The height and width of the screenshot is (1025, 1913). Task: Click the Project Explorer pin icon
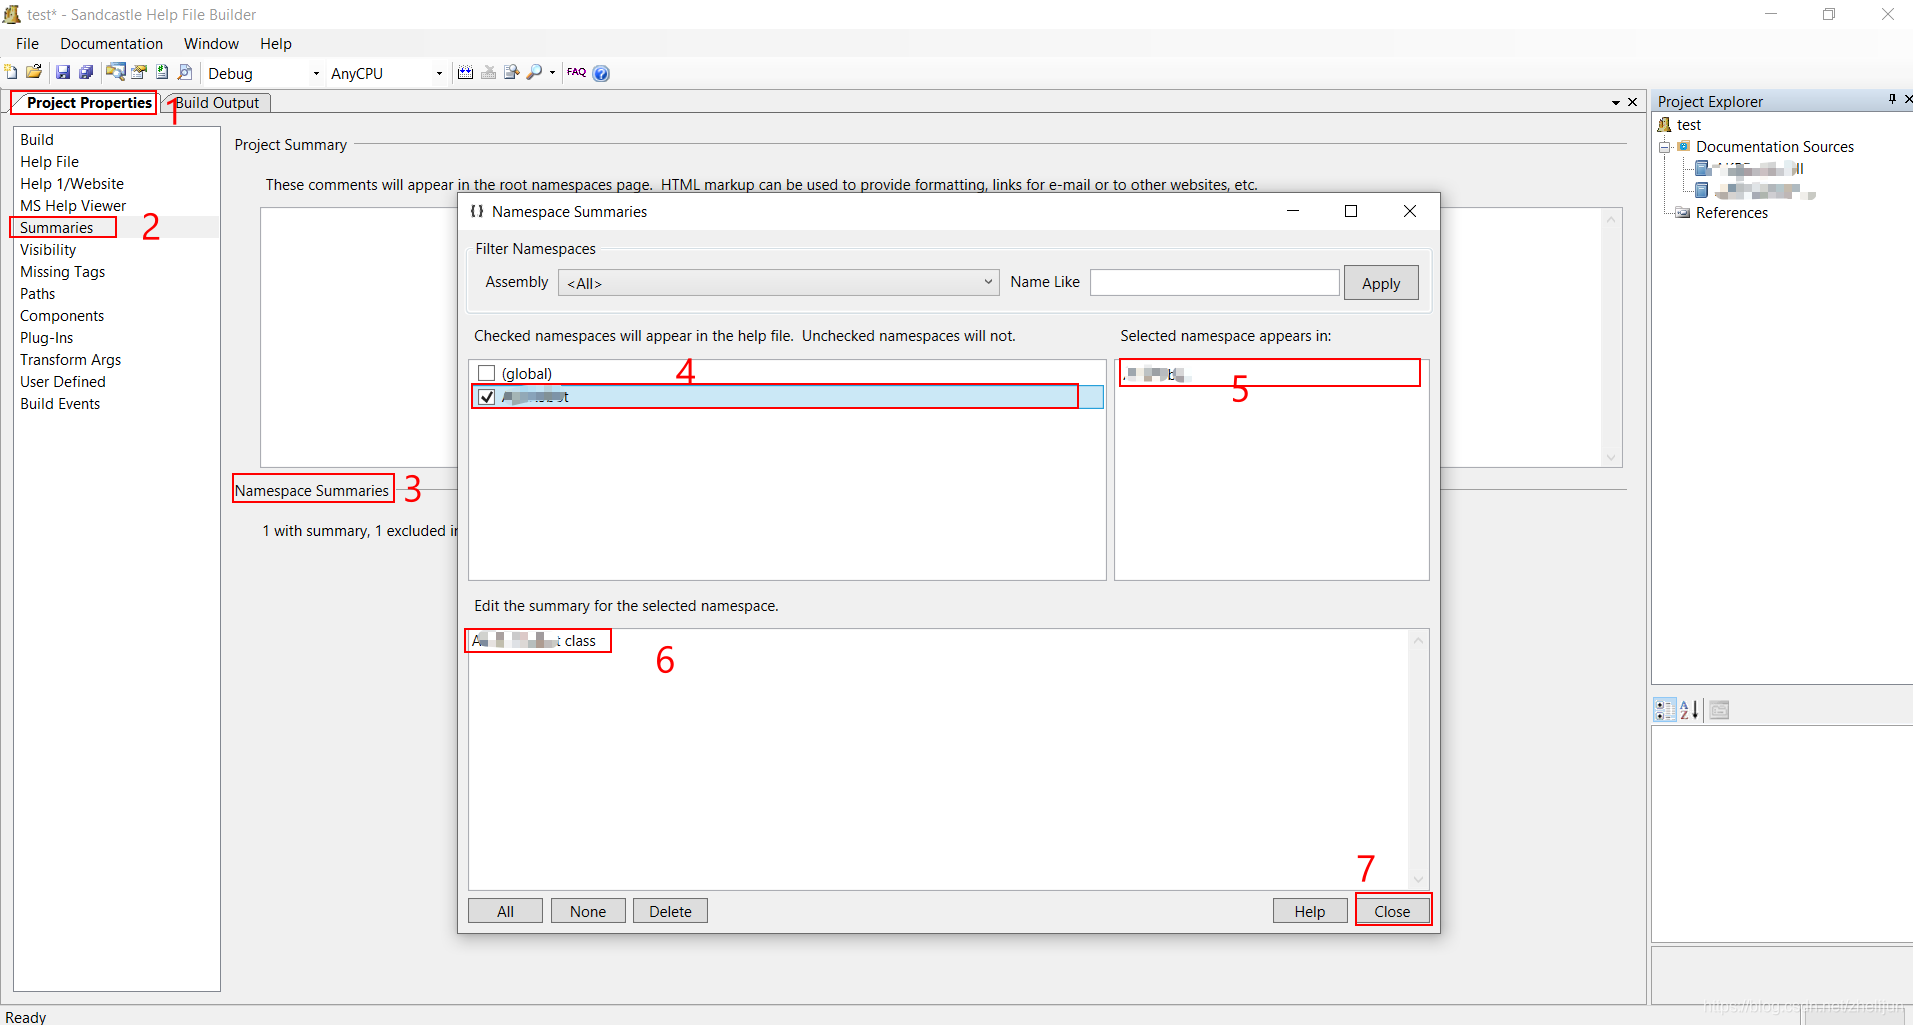coord(1892,99)
